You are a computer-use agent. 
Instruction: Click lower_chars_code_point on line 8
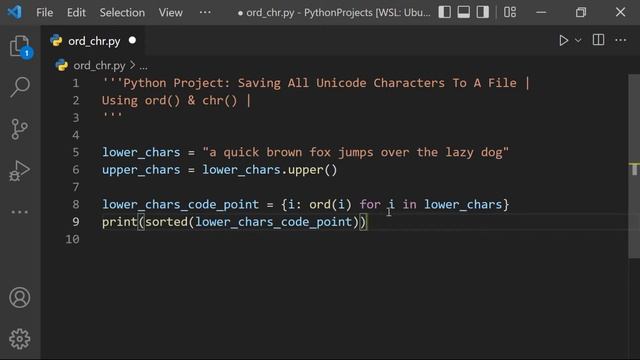[x=180, y=204]
